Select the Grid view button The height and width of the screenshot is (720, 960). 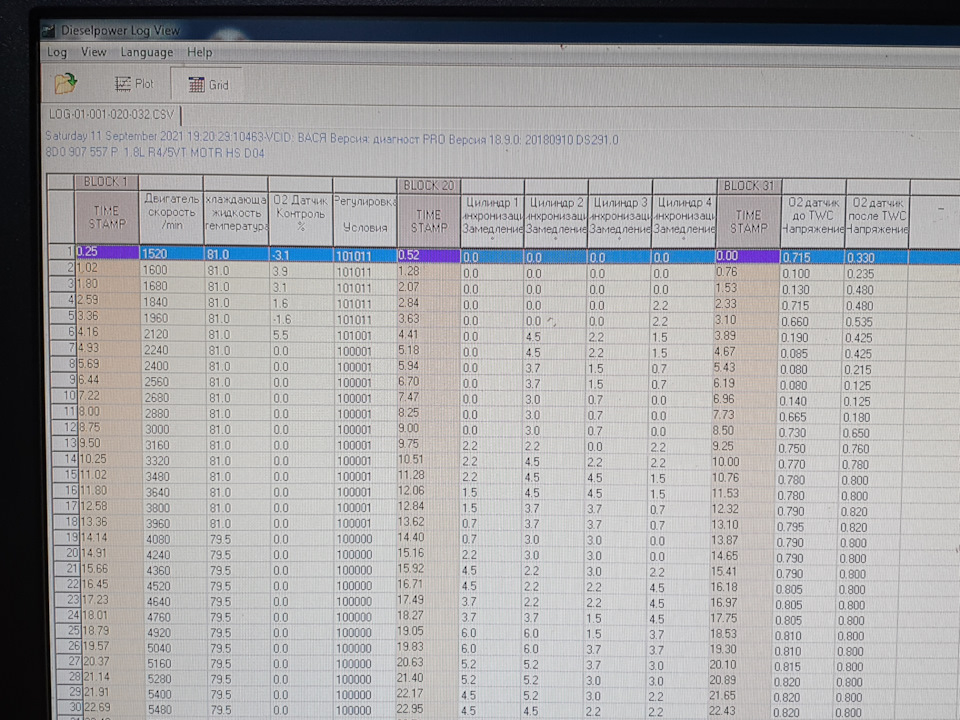(208, 85)
